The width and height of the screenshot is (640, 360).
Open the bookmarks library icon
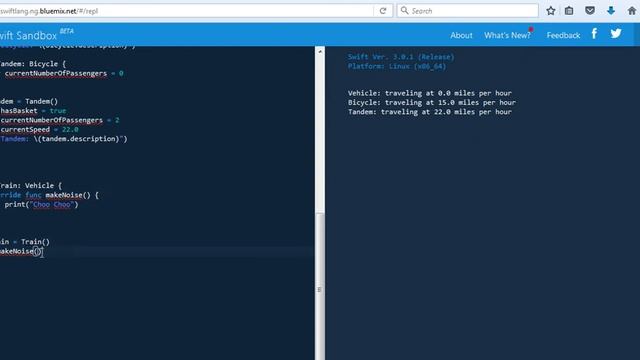(x=569, y=11)
